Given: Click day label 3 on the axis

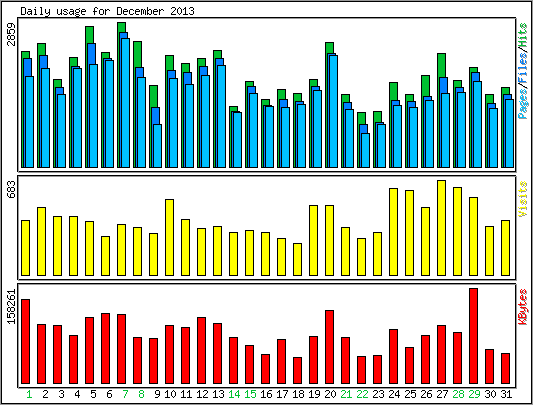Looking at the screenshot, I should pos(61,394).
